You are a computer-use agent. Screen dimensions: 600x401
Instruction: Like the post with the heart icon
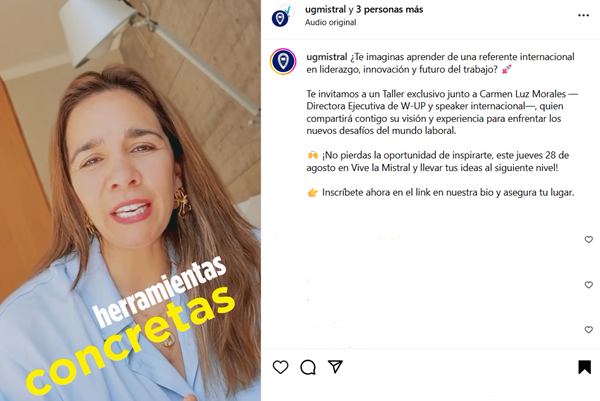[280, 367]
